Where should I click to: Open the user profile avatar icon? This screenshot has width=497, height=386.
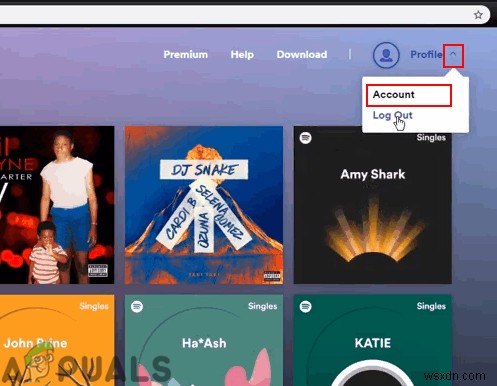[x=386, y=55]
